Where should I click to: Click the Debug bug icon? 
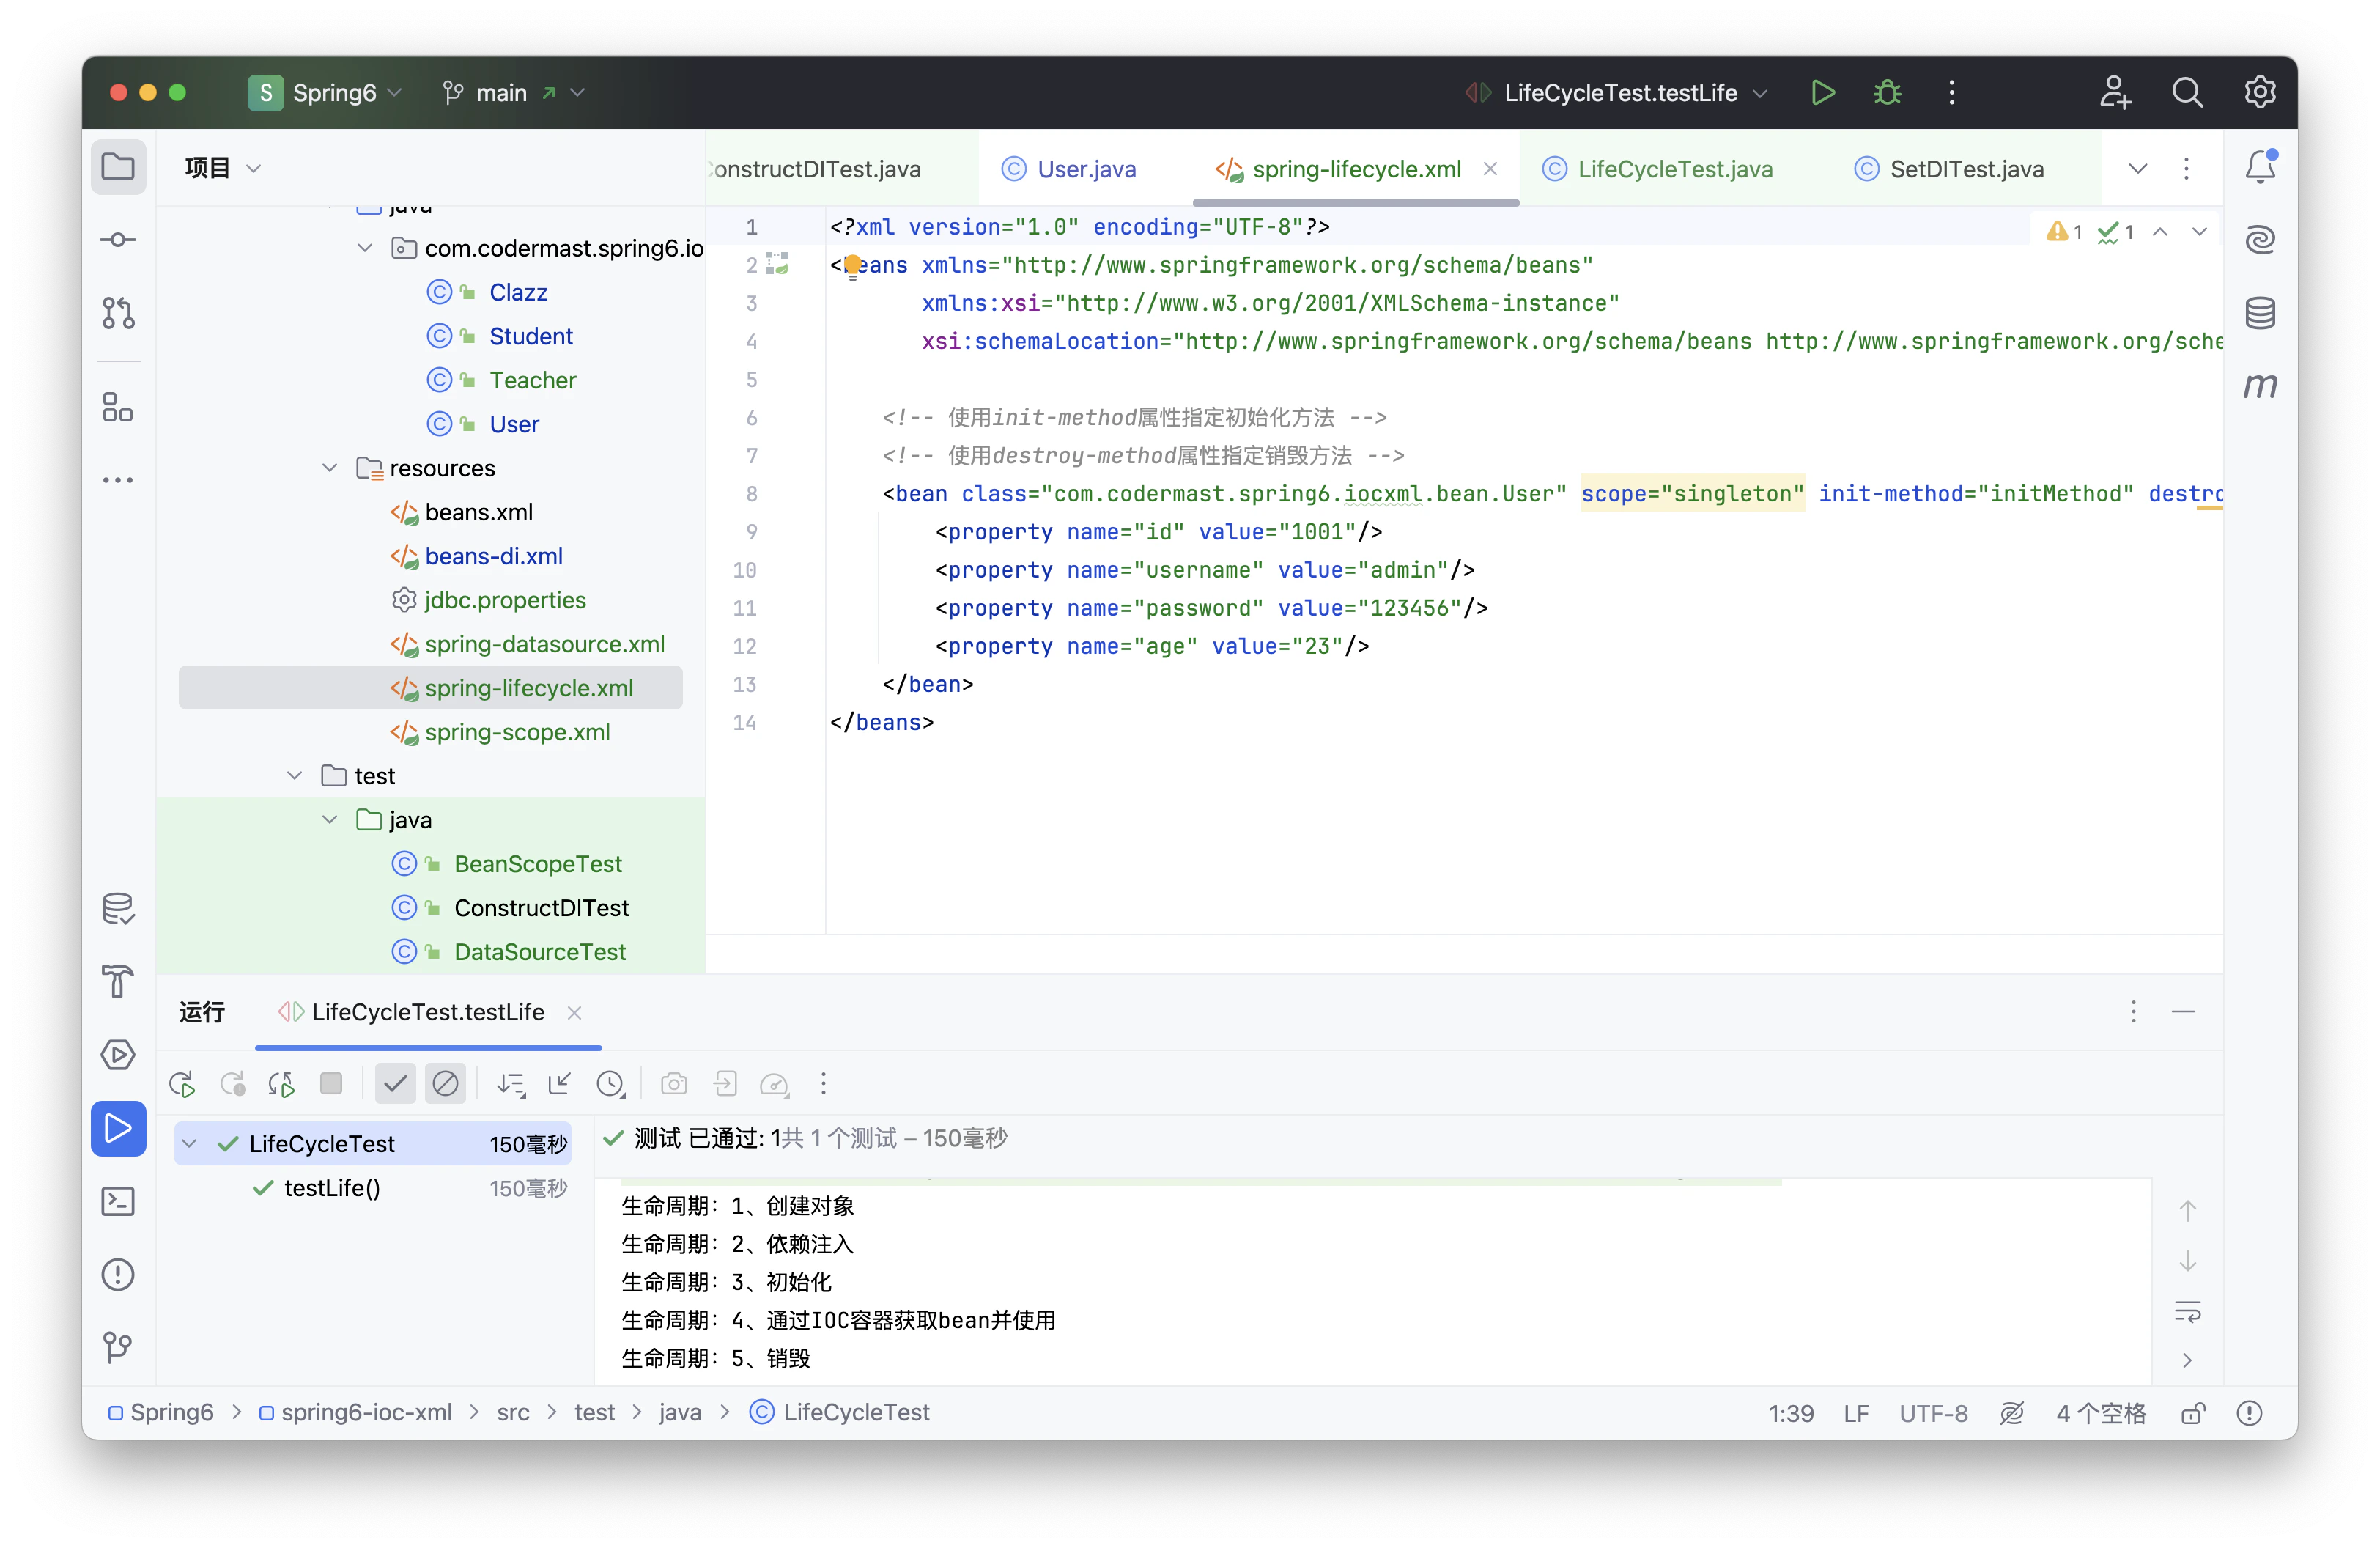coord(1887,93)
